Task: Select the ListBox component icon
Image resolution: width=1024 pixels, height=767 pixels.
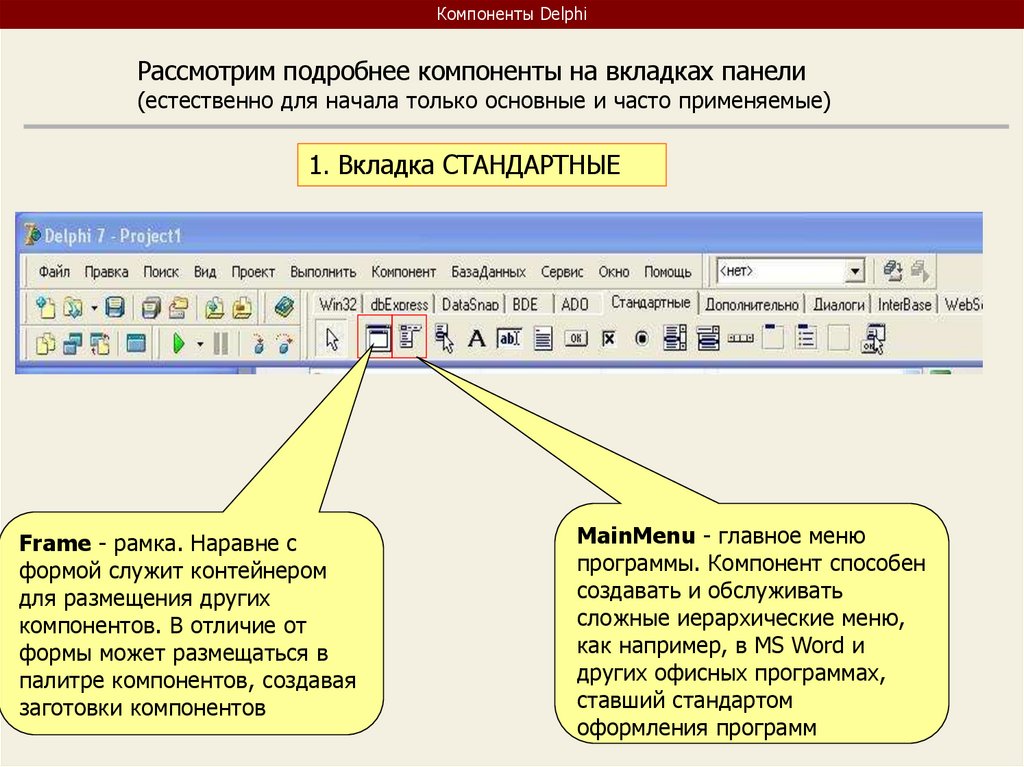Action: (x=675, y=338)
